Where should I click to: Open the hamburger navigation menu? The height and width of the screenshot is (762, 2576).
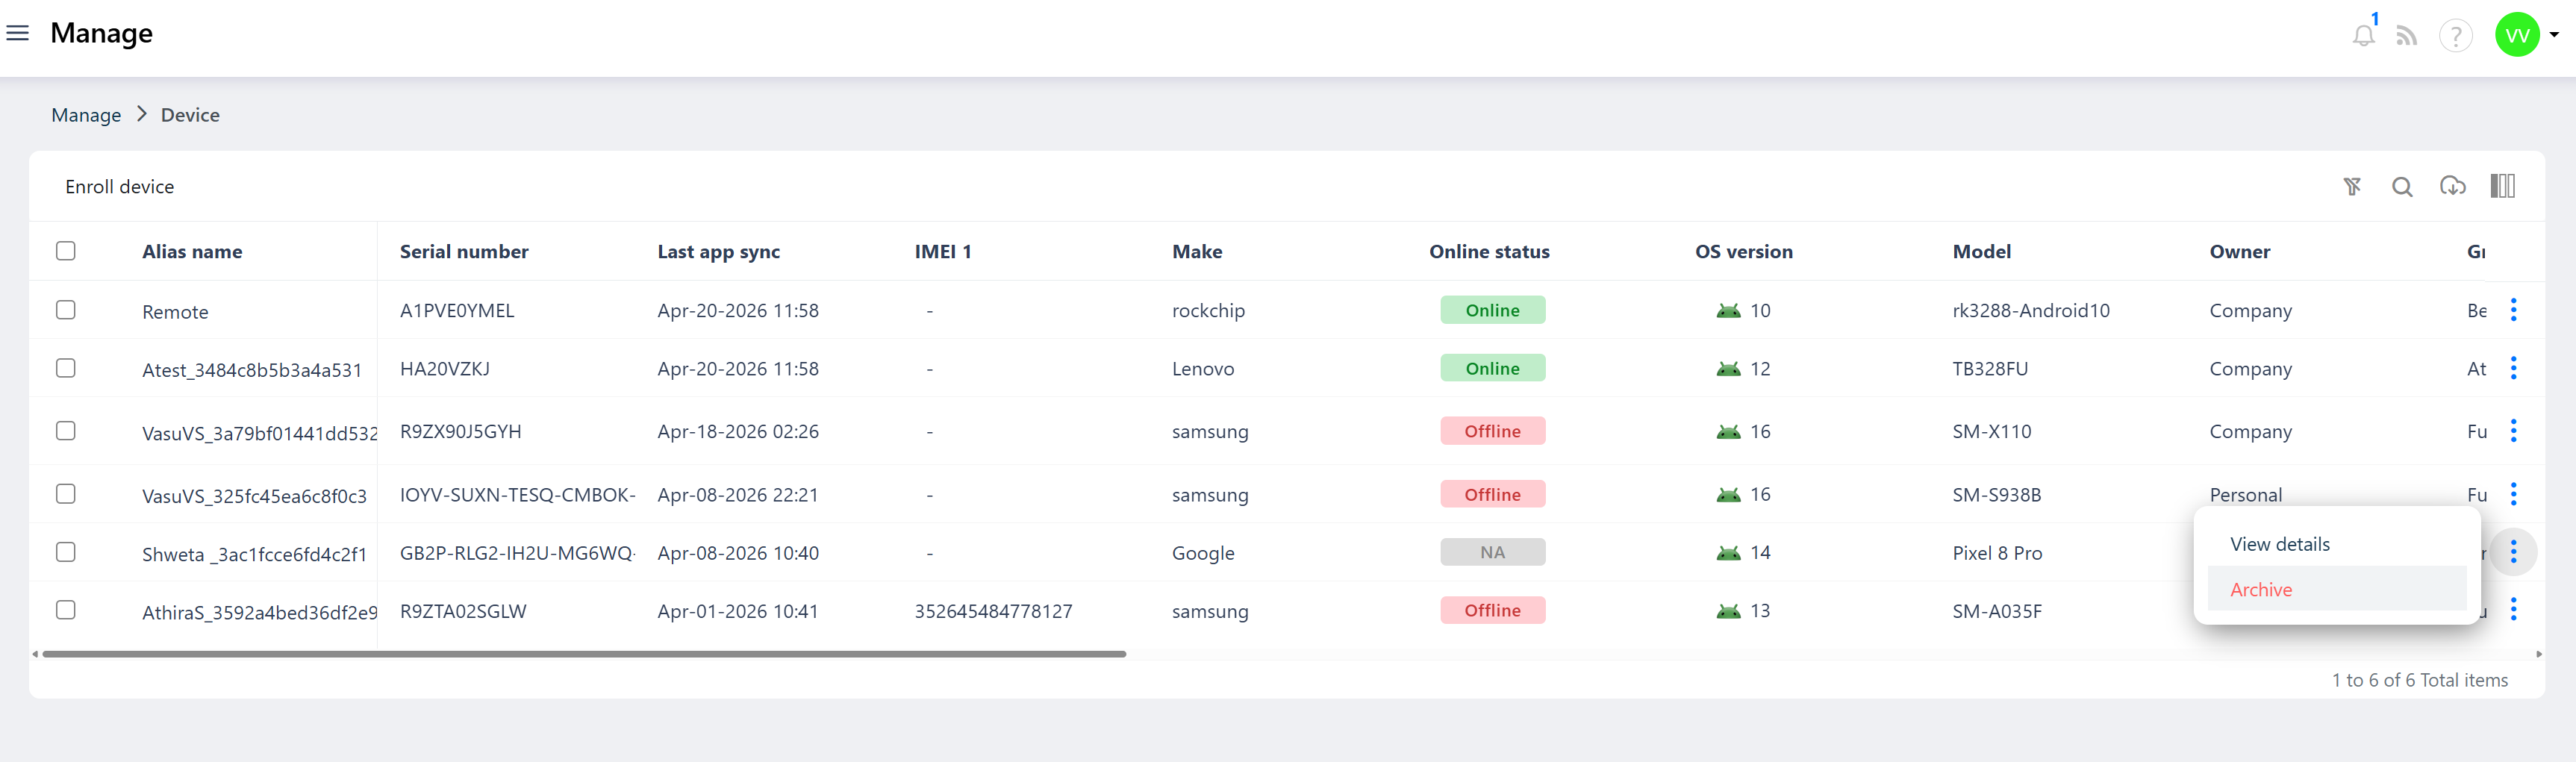tap(18, 33)
